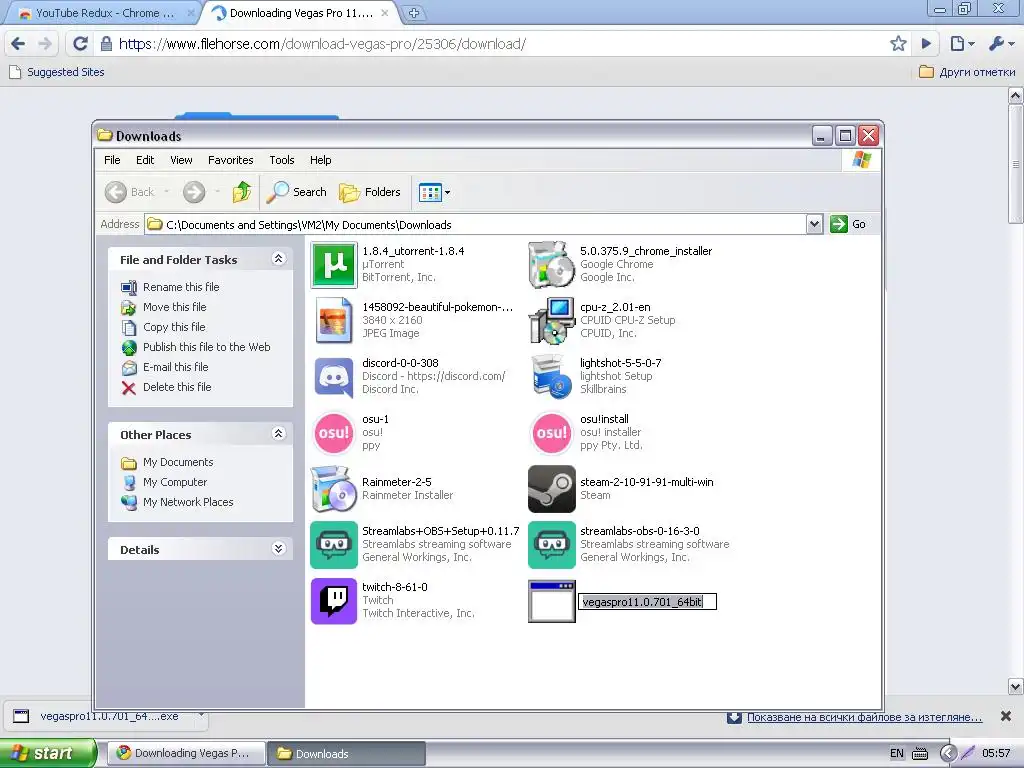Click the Explorer Forward arrow button
Image resolution: width=1024 pixels, height=768 pixels.
tap(194, 192)
